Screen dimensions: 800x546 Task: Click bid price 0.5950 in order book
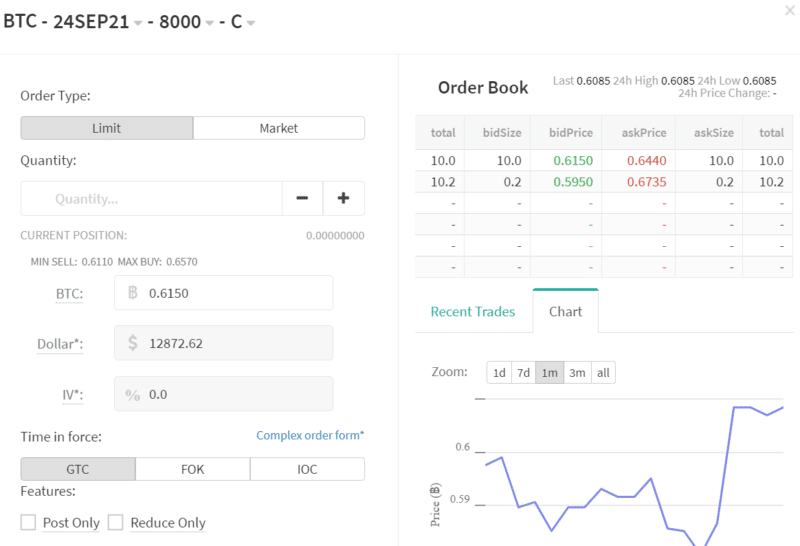click(x=573, y=182)
